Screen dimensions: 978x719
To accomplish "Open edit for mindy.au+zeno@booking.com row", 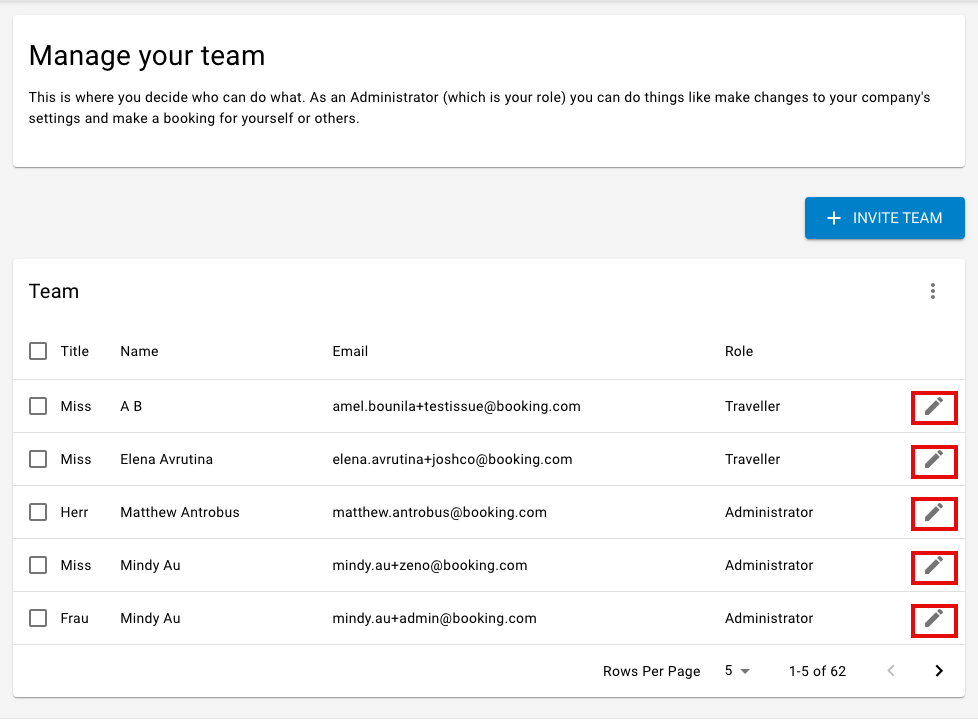I will click(x=934, y=567).
